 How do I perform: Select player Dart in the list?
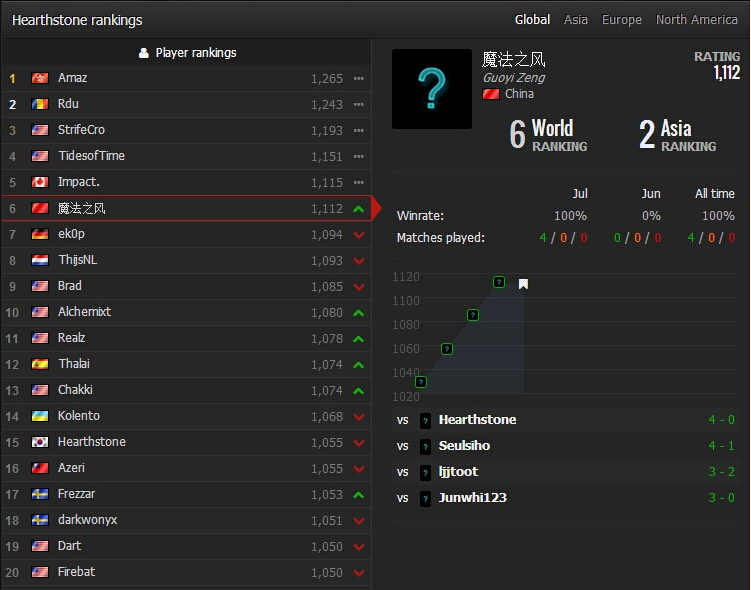(186, 546)
